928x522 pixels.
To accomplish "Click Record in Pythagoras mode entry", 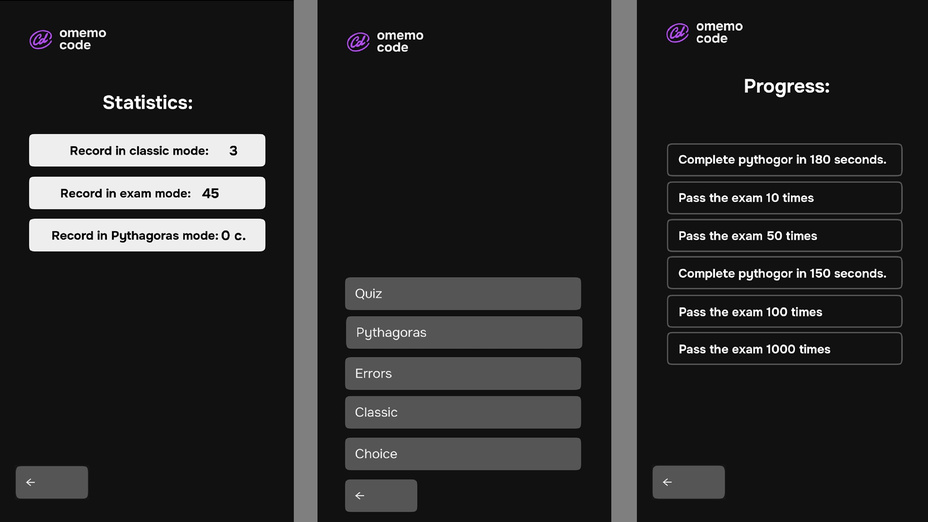I will pyautogui.click(x=147, y=236).
